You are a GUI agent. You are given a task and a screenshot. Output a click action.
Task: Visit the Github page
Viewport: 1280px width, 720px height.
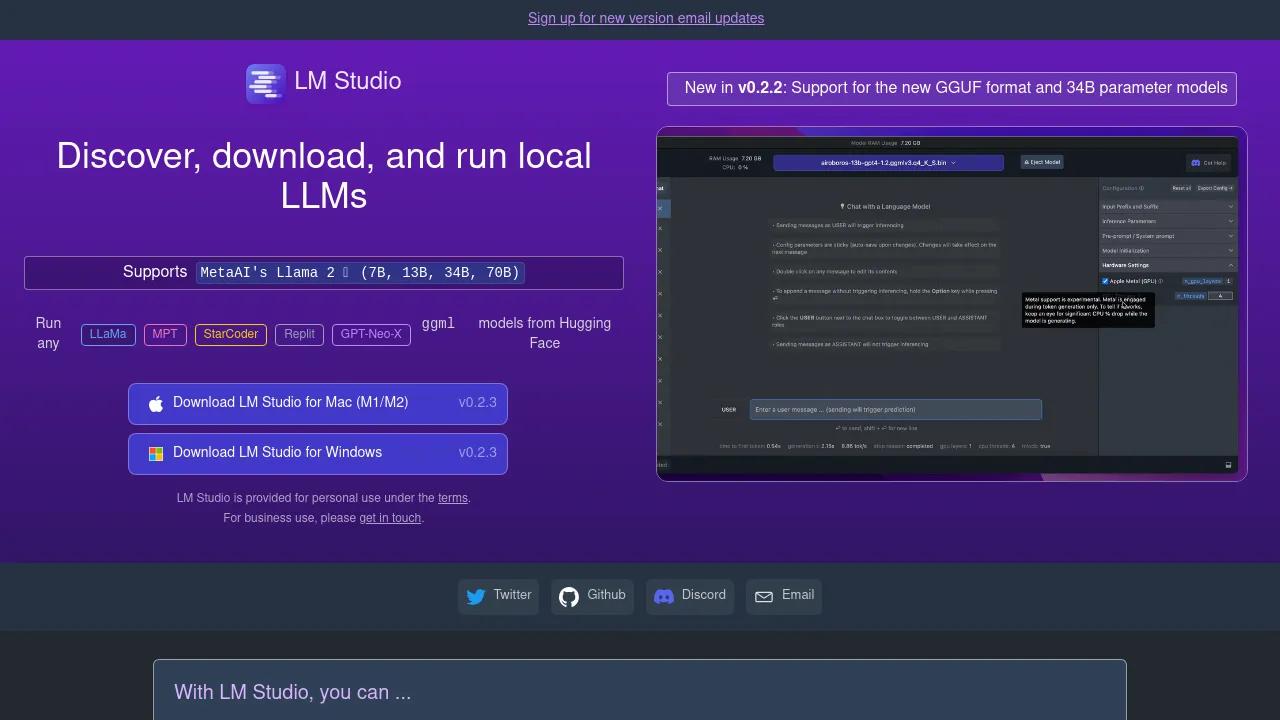pos(592,596)
